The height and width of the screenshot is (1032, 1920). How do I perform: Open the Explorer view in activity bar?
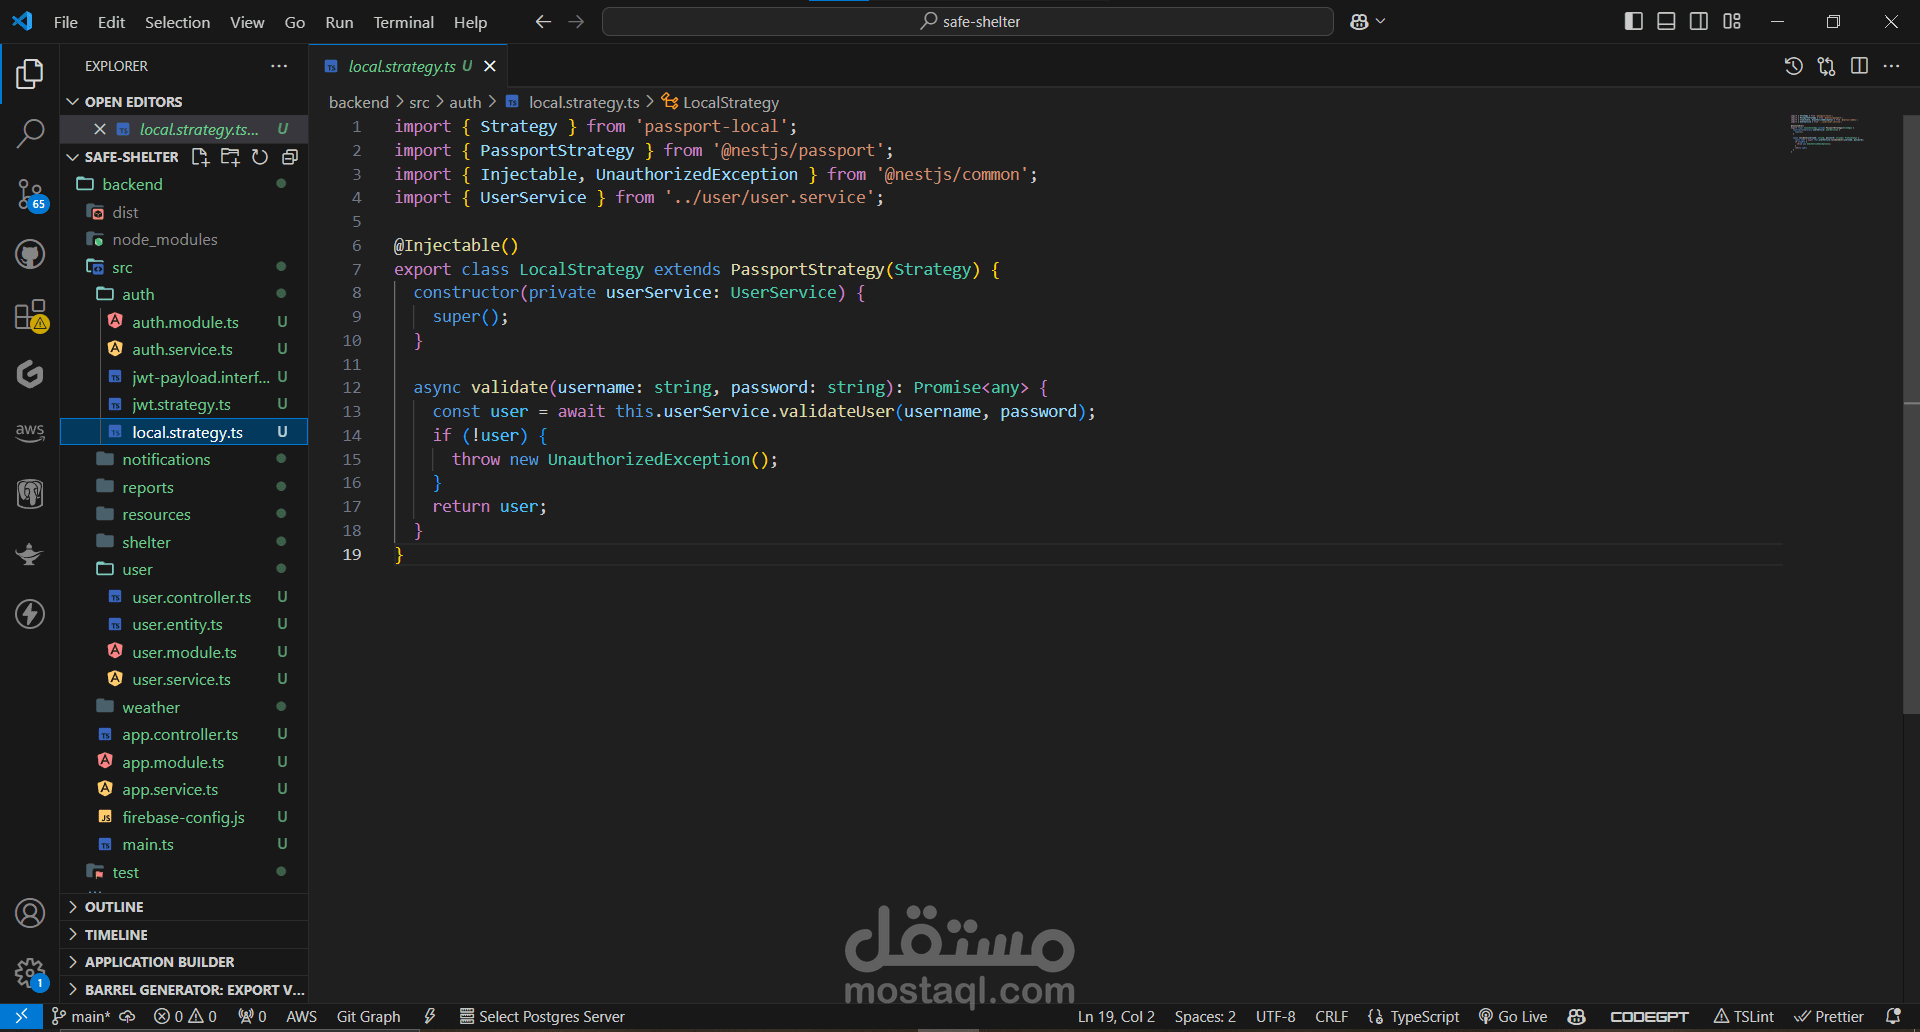(30, 74)
